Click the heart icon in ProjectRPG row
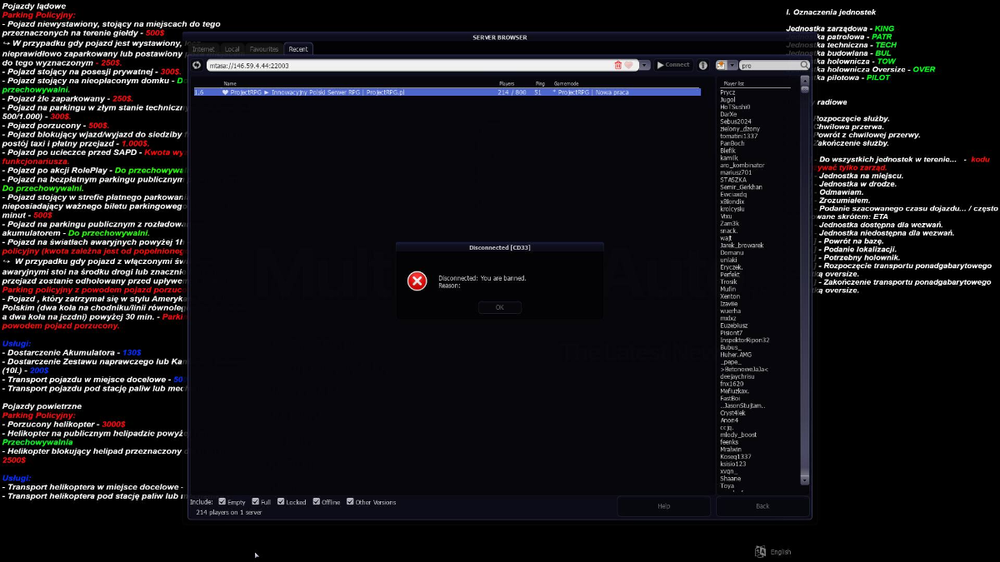The width and height of the screenshot is (1000, 562). pos(225,92)
